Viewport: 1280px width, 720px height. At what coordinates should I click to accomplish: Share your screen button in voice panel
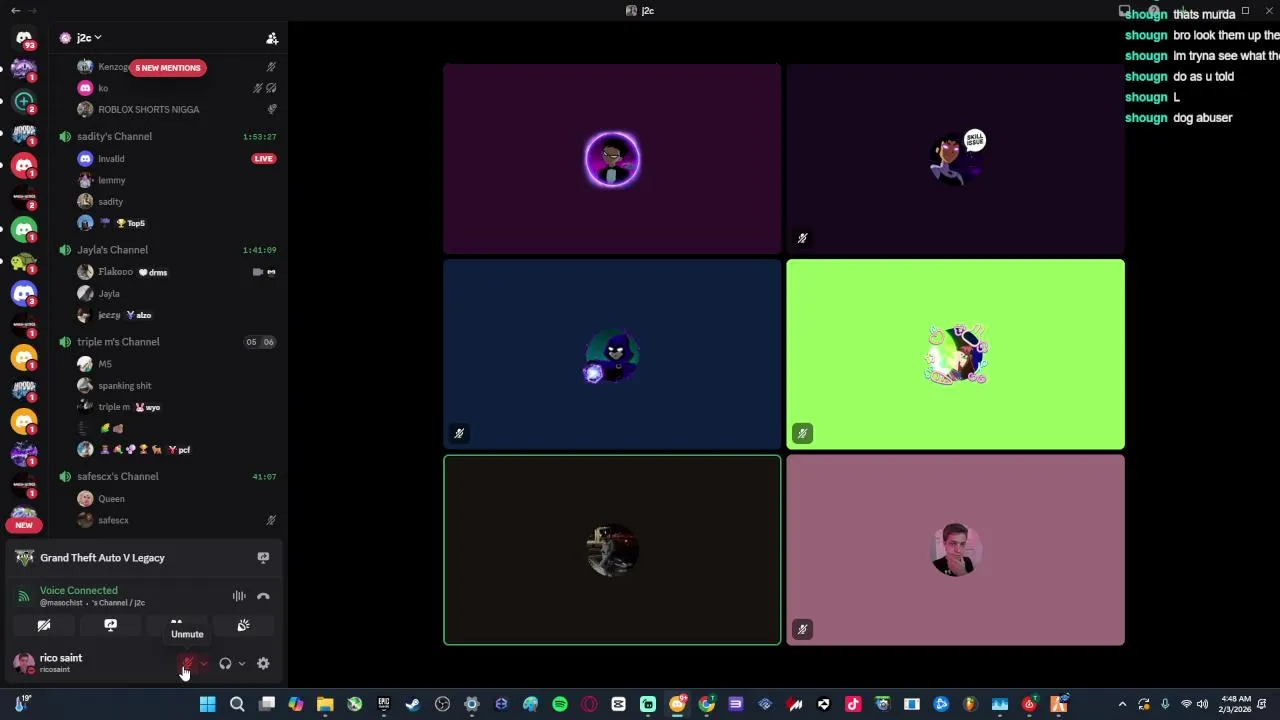tap(110, 626)
